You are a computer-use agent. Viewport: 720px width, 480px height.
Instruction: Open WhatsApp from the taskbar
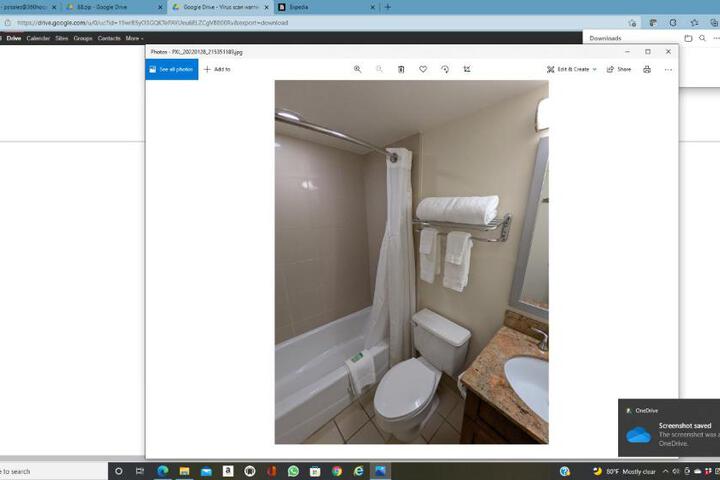tap(293, 471)
